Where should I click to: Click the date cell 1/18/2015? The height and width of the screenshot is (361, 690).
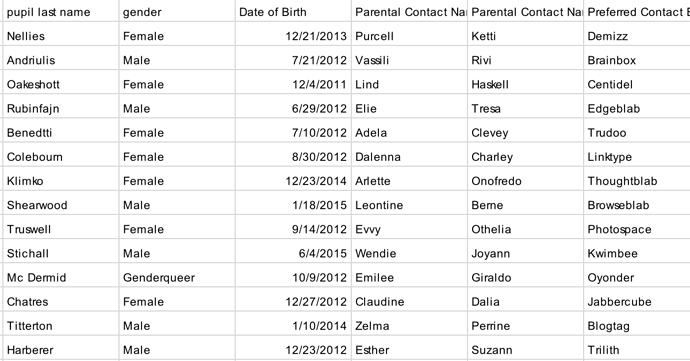pos(293,205)
